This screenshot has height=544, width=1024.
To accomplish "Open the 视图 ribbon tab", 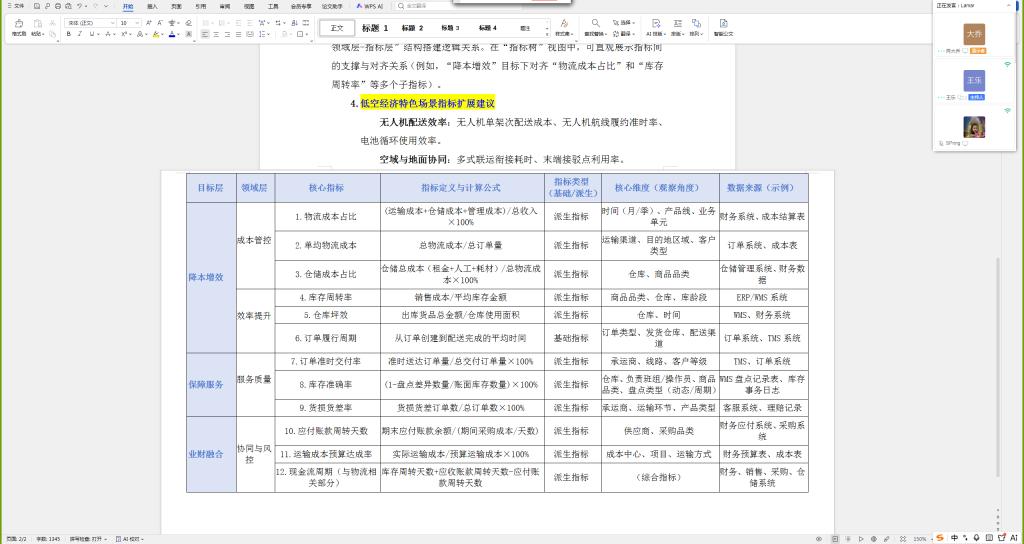I will 249,6.
